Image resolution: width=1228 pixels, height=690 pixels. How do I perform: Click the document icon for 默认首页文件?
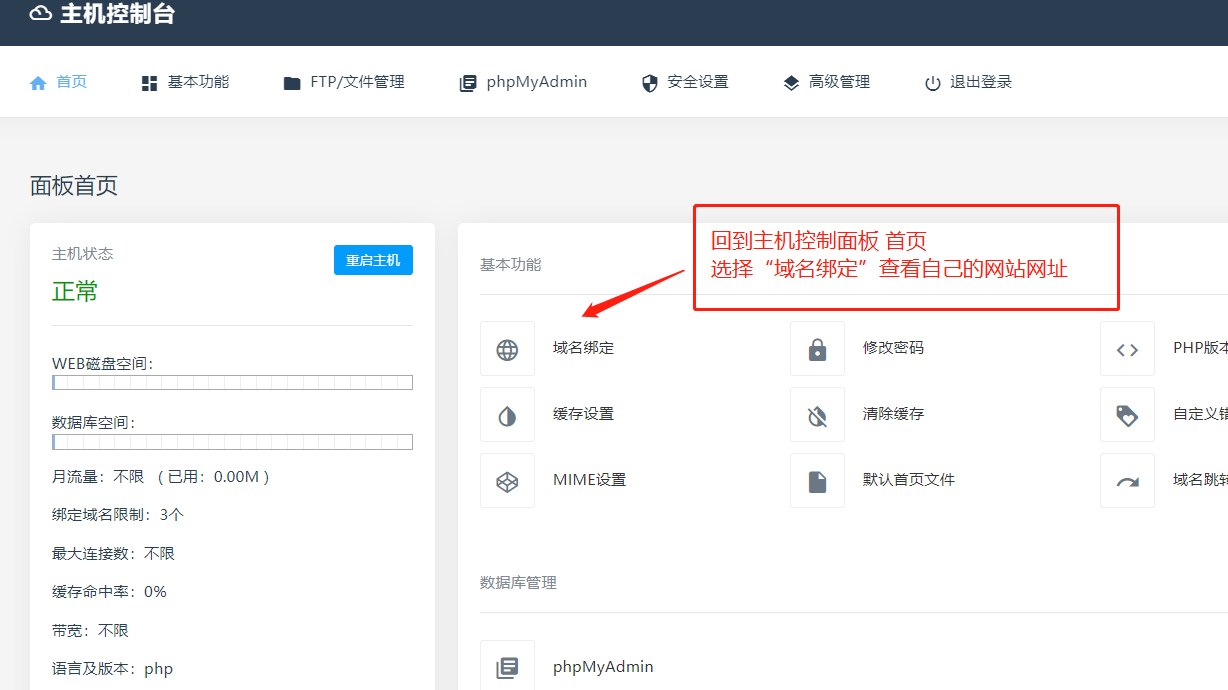tap(817, 480)
